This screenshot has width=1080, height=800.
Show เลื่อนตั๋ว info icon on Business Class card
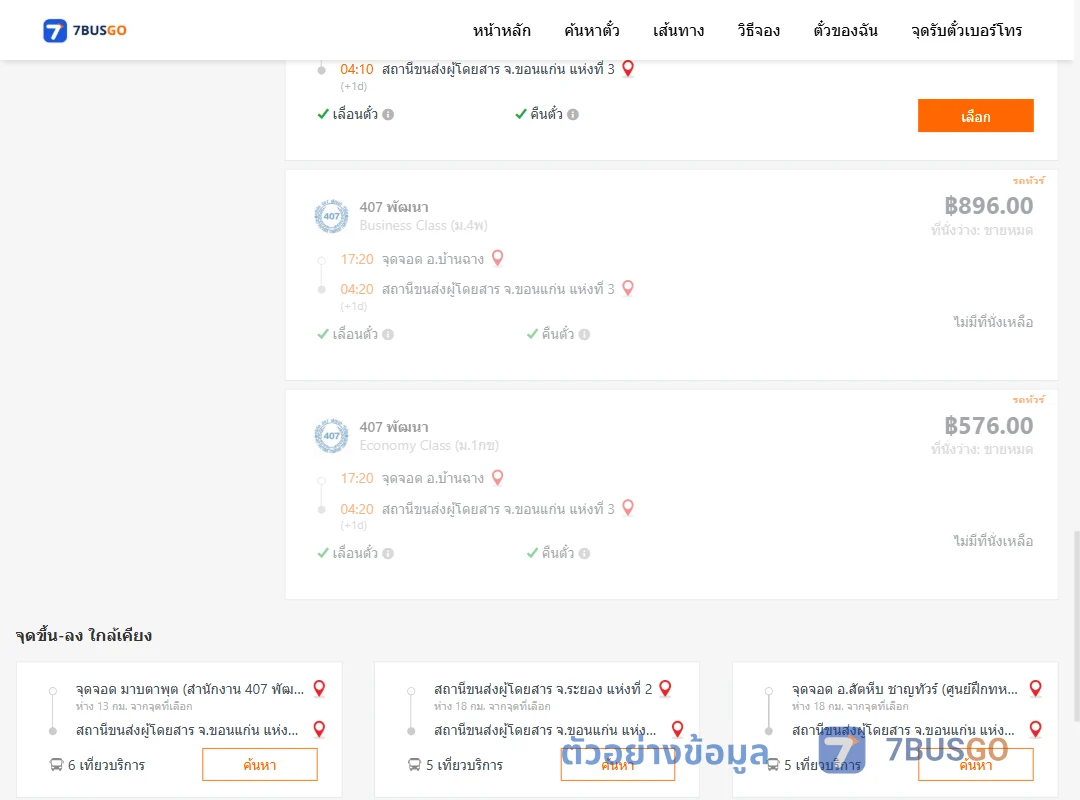point(388,334)
